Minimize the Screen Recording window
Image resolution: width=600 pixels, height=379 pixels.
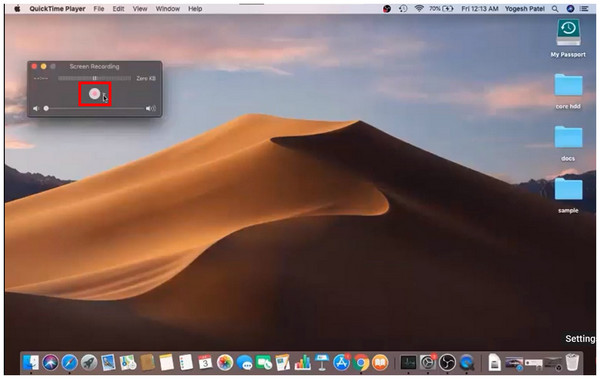coord(44,67)
